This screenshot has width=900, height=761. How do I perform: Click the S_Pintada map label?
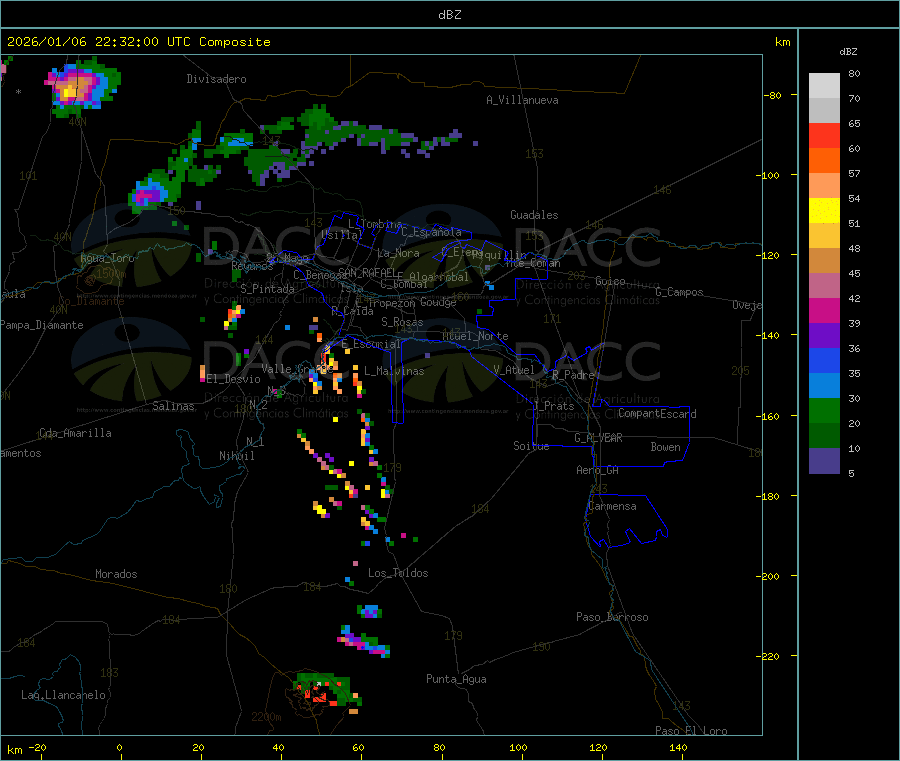(x=267, y=289)
